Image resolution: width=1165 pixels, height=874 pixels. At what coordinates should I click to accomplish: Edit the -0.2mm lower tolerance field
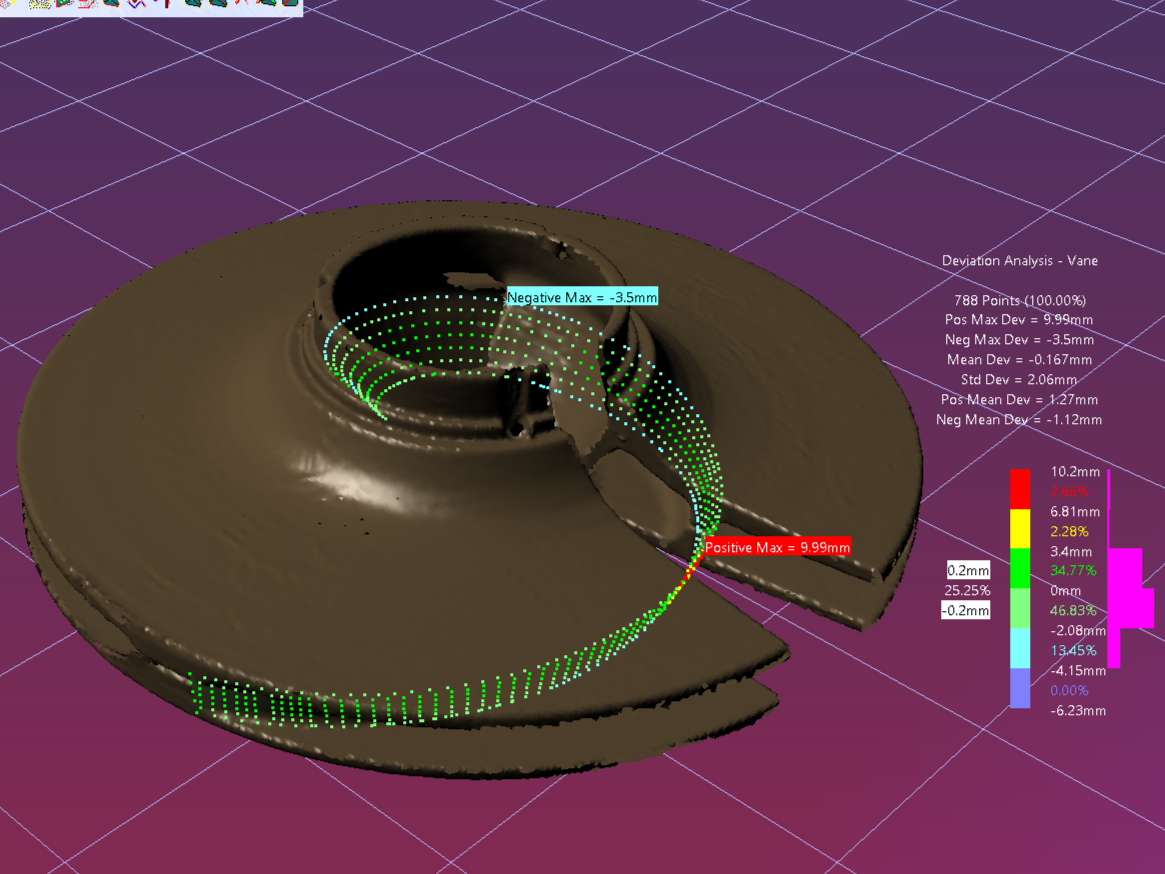(x=966, y=610)
